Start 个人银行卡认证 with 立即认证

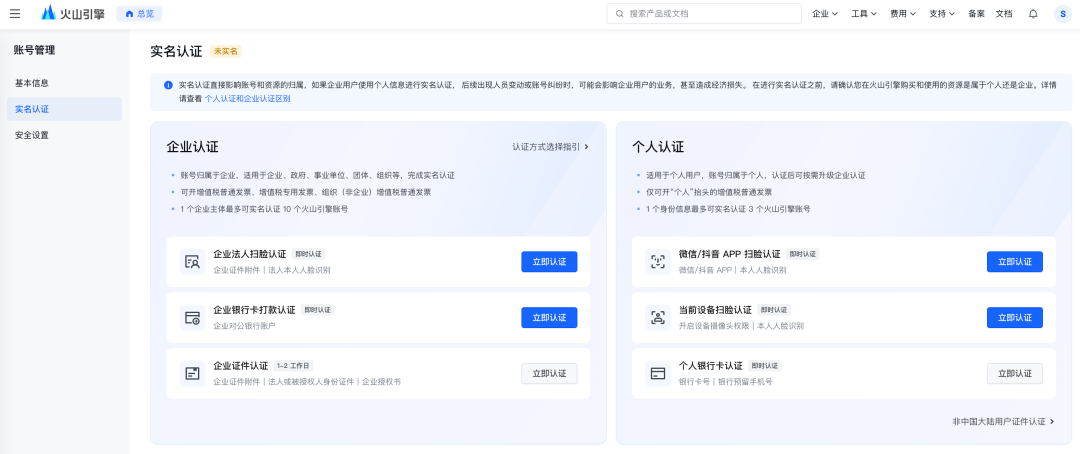[x=1015, y=373]
